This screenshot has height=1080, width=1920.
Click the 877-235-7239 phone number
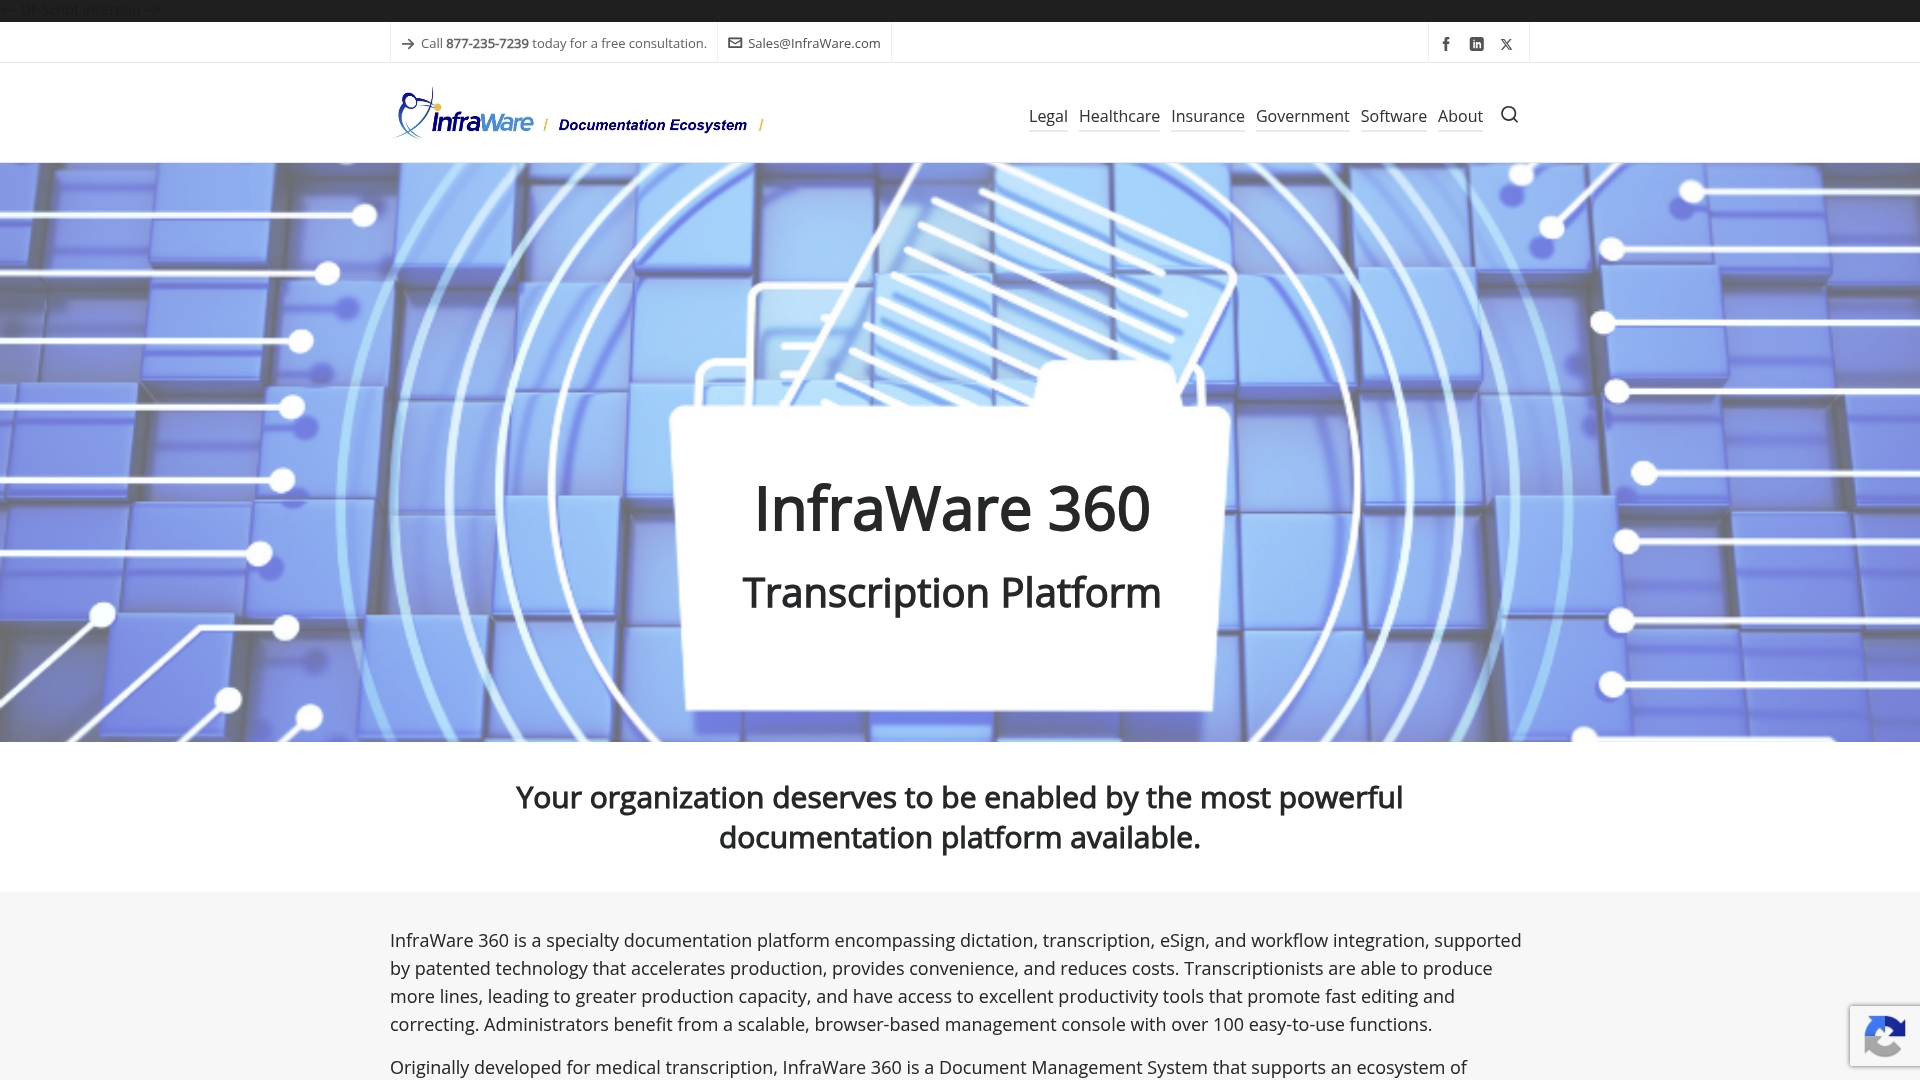tap(487, 43)
